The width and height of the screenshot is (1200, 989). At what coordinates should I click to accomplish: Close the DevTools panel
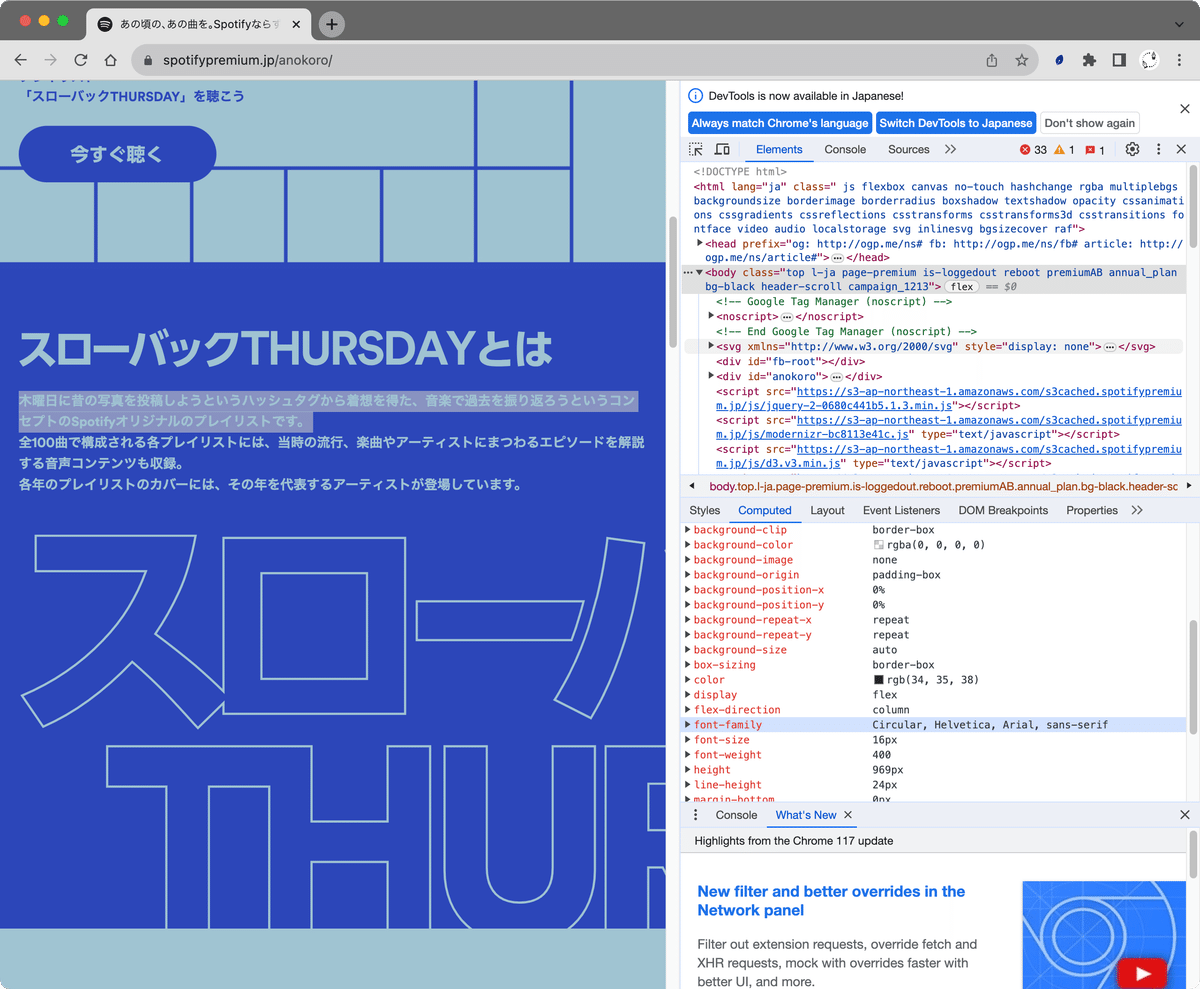coord(1181,149)
